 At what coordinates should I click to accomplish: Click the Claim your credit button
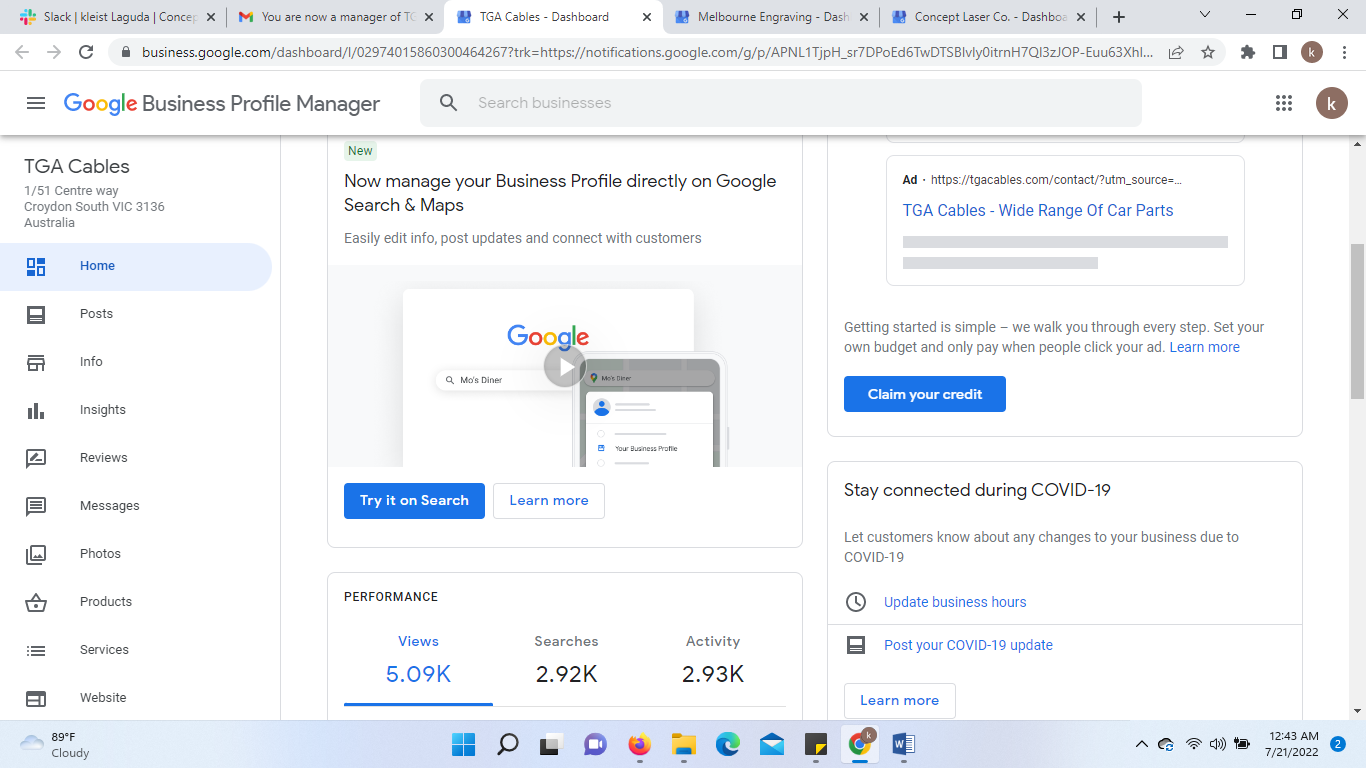click(925, 394)
